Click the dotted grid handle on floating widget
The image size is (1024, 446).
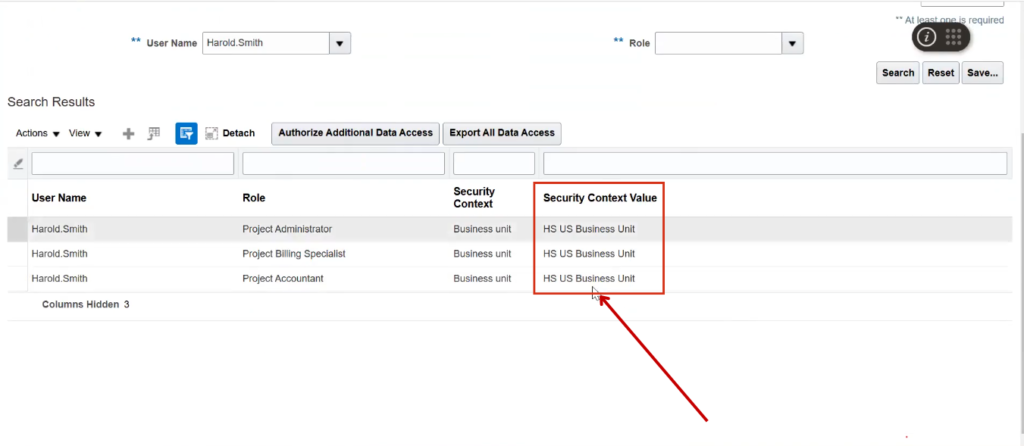[954, 37]
